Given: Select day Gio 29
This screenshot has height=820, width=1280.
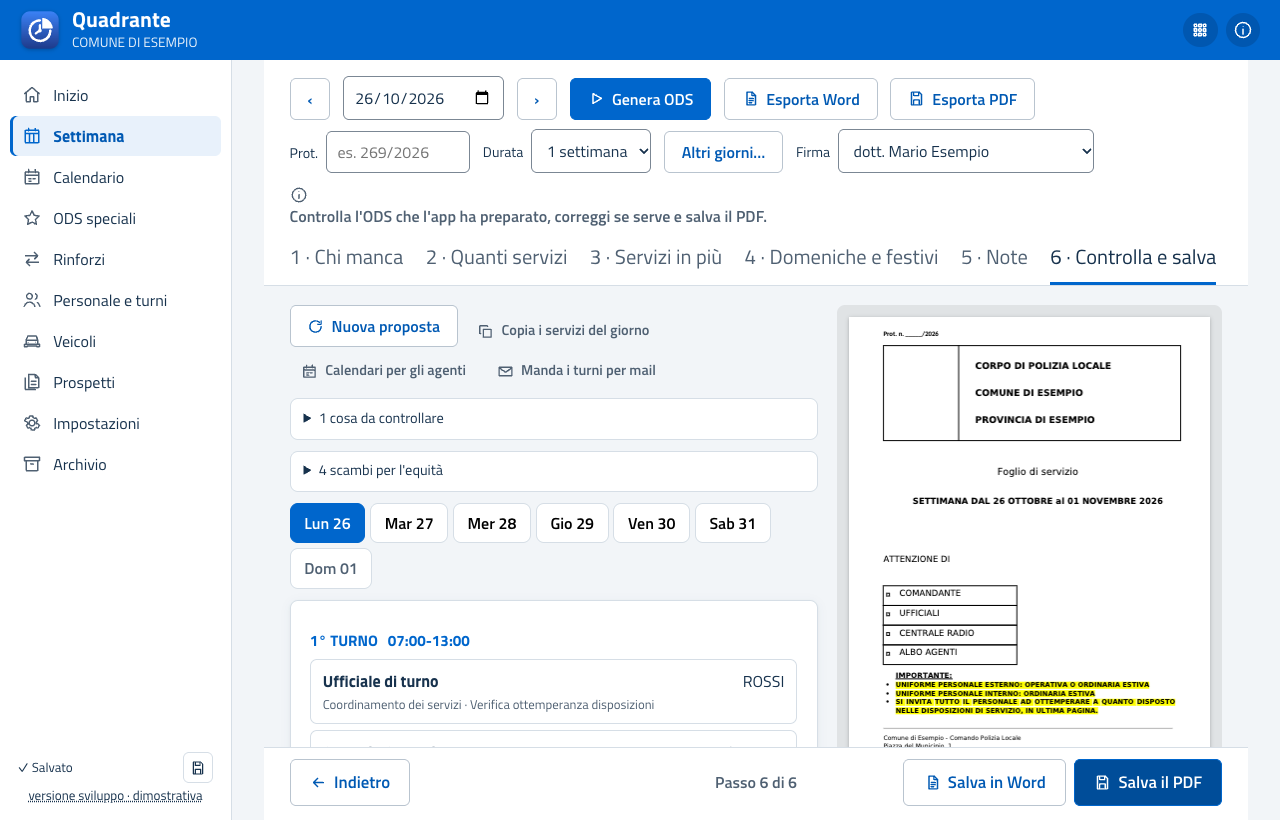Looking at the screenshot, I should coord(572,523).
